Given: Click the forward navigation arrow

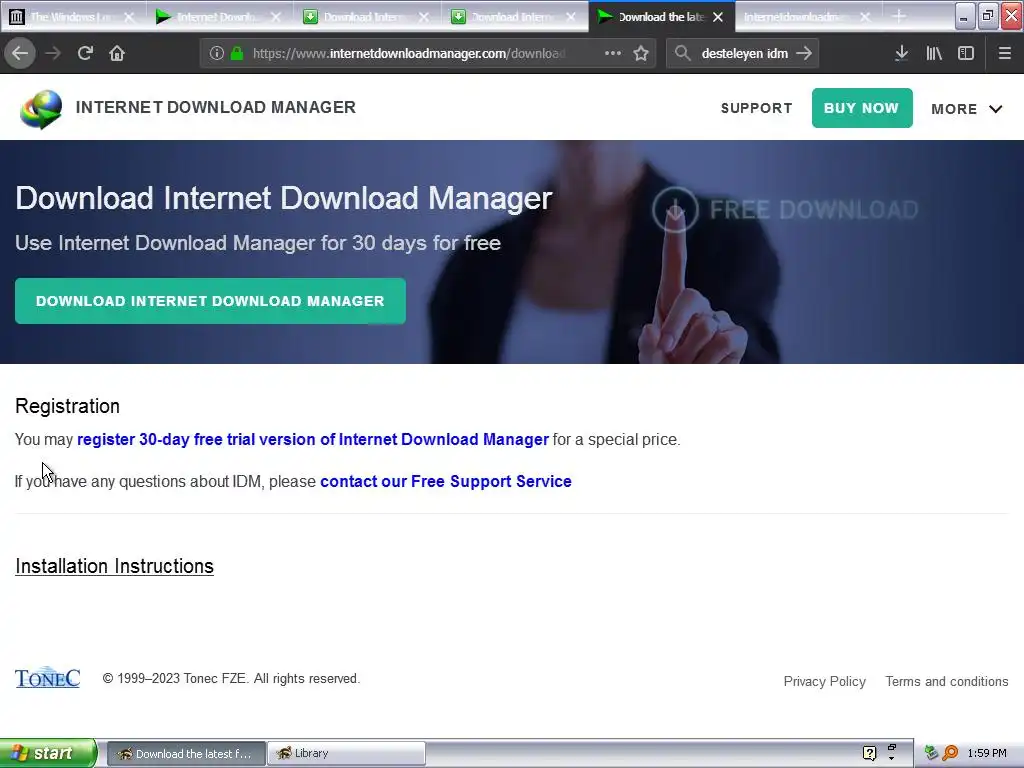Looking at the screenshot, I should click(x=53, y=54).
